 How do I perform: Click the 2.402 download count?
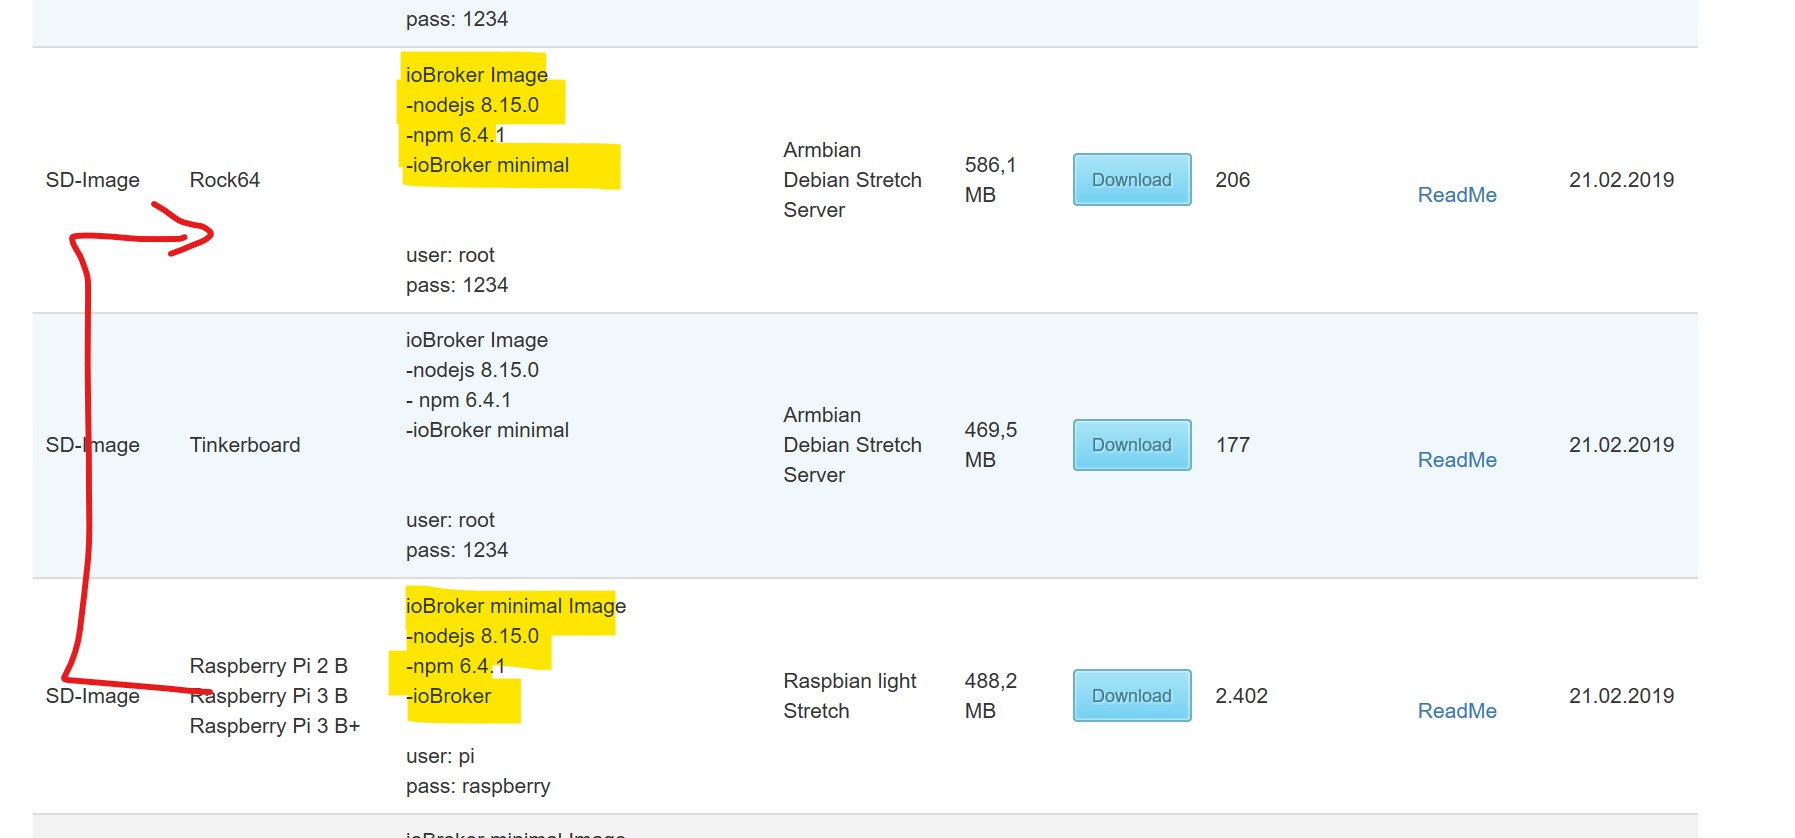point(1241,696)
